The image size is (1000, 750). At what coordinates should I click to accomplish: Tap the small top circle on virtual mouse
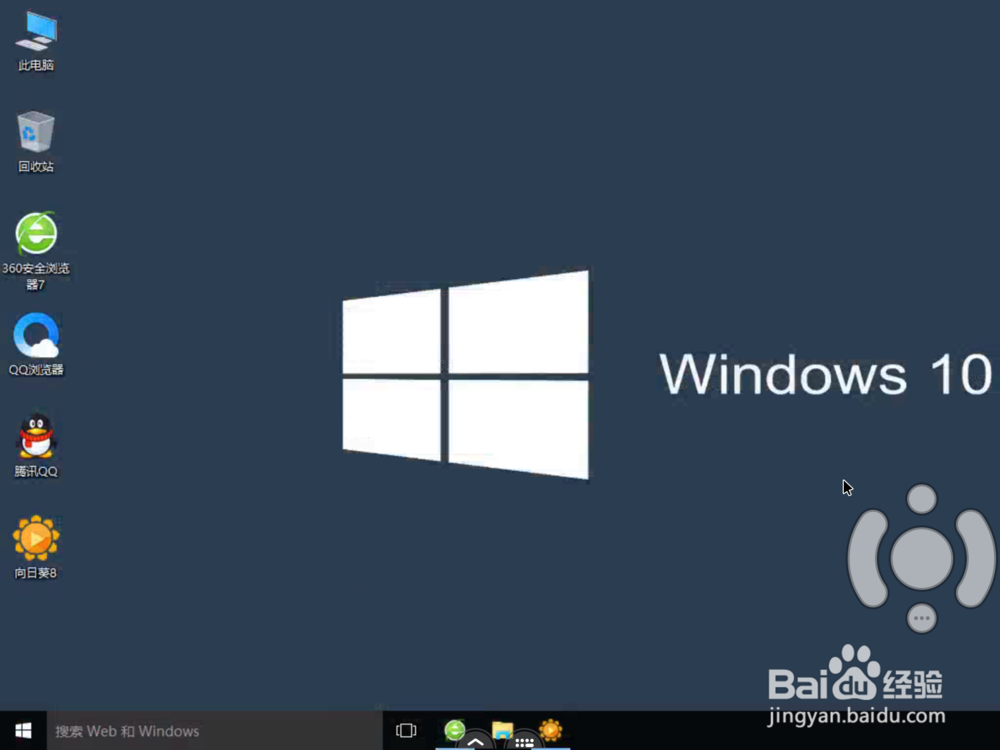(x=922, y=499)
